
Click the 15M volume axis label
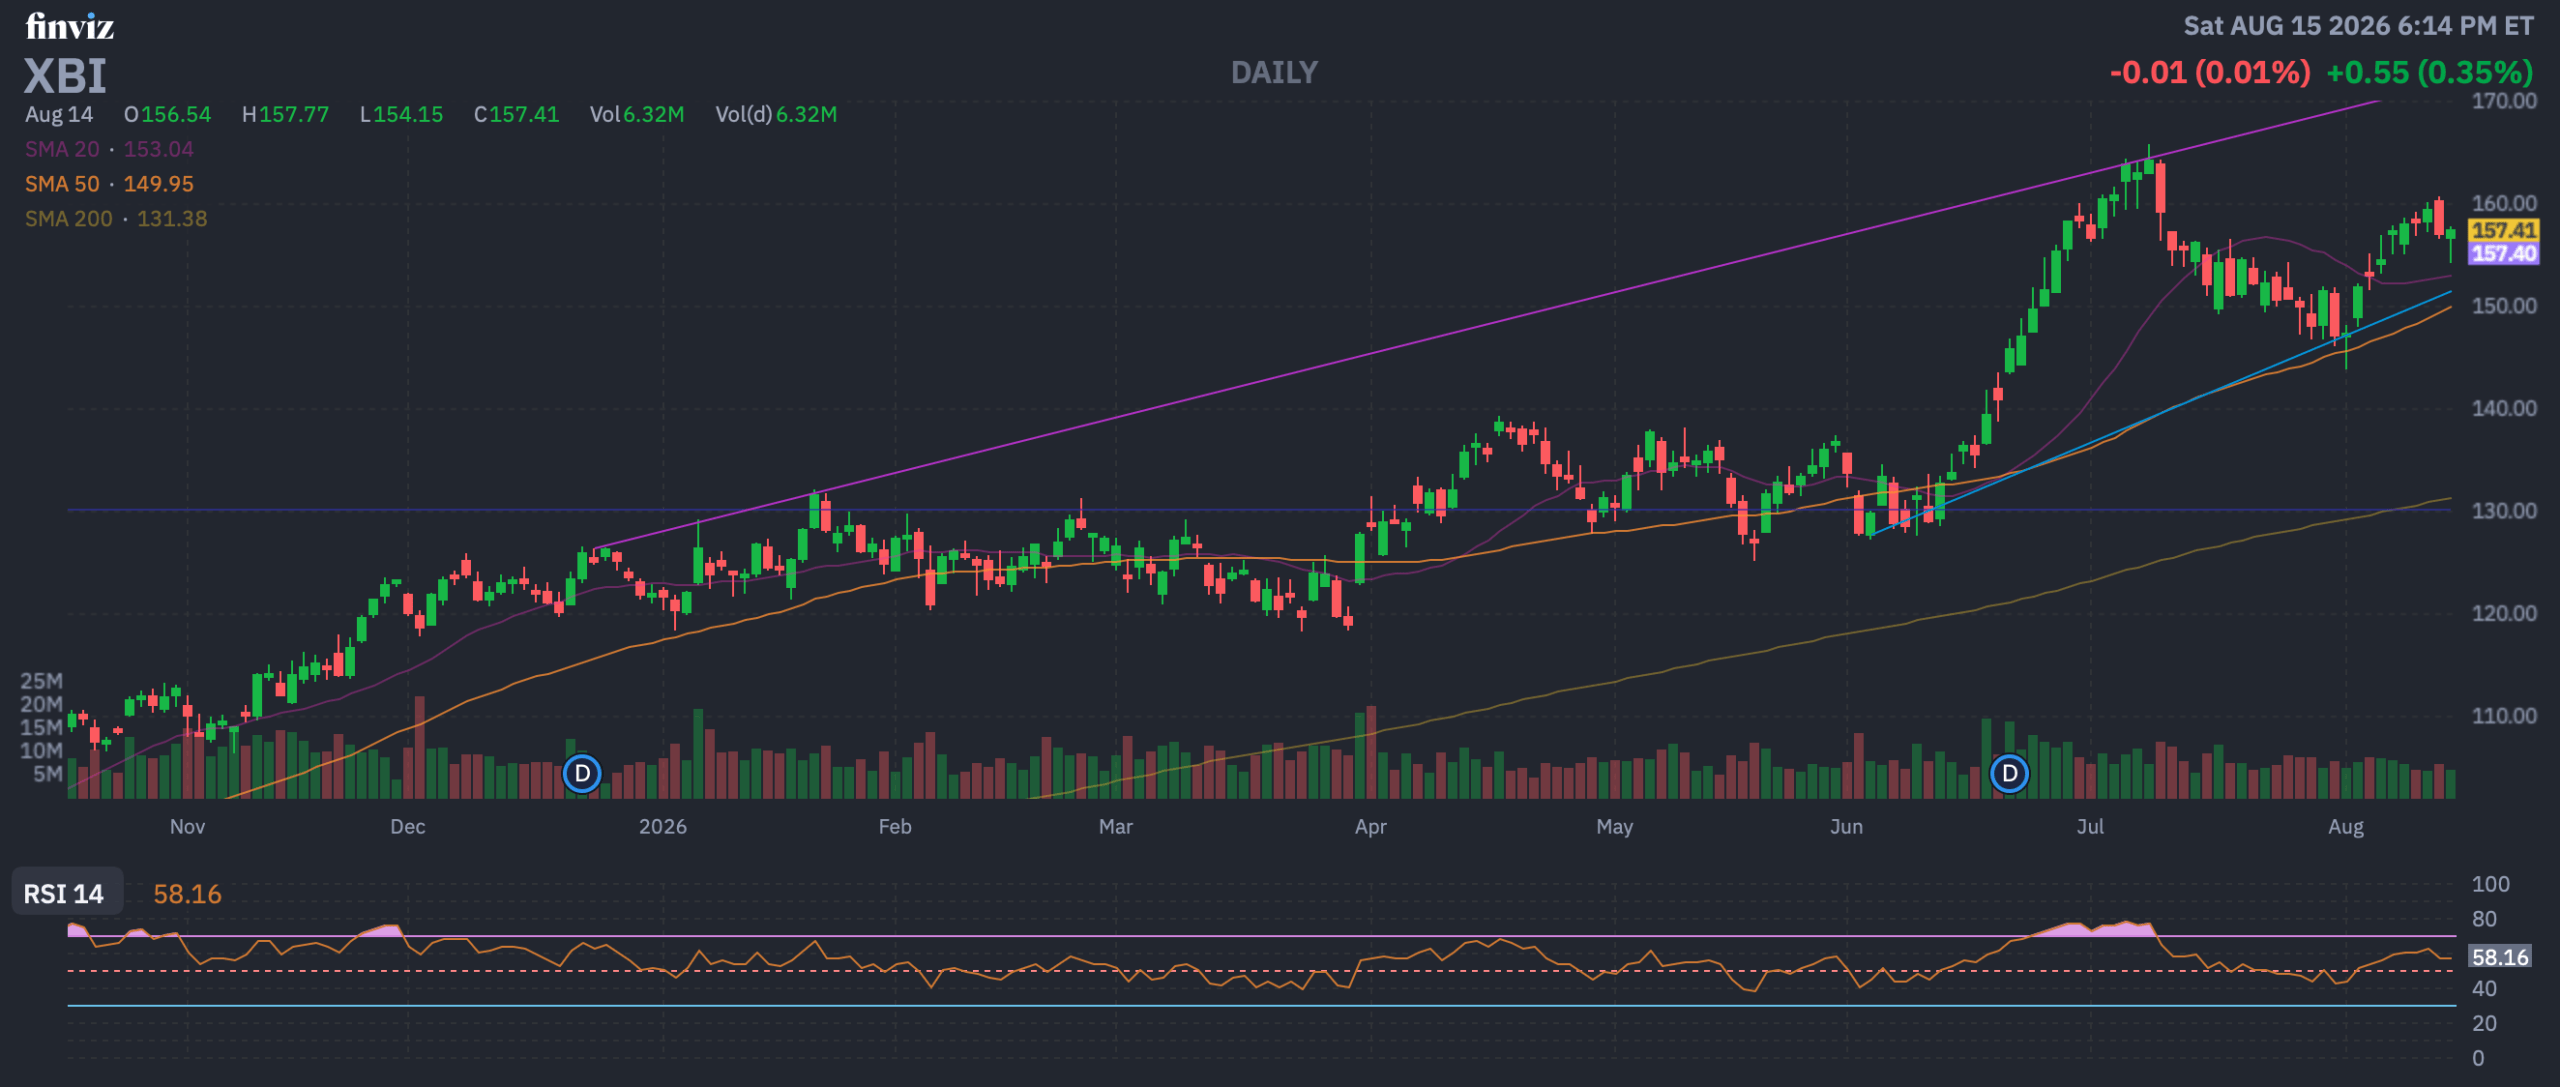[41, 727]
